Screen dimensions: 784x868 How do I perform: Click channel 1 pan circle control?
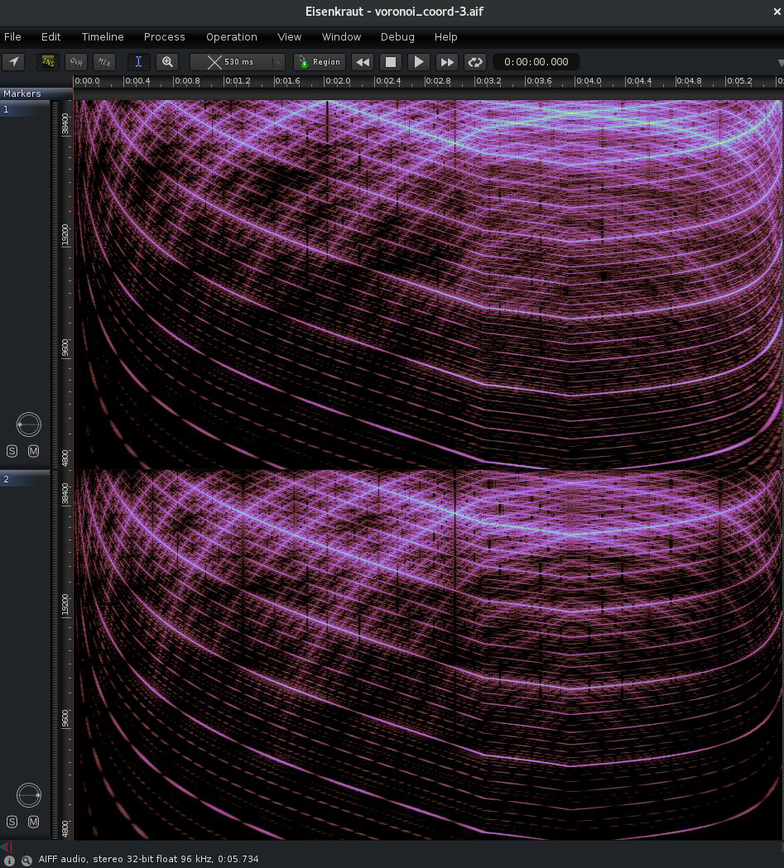pyautogui.click(x=29, y=424)
